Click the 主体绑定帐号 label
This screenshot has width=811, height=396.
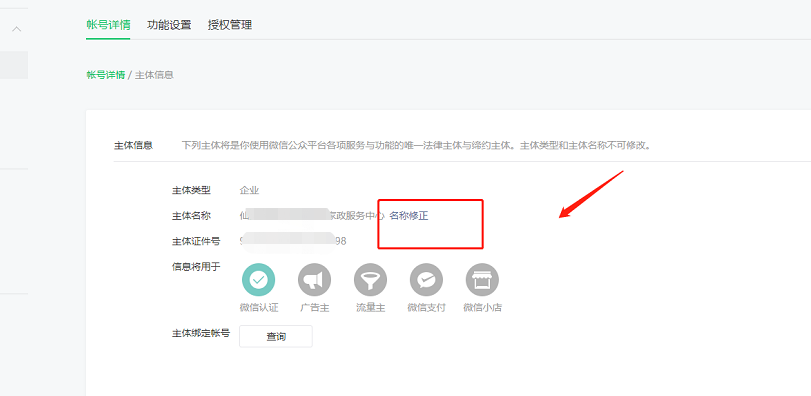coord(201,333)
